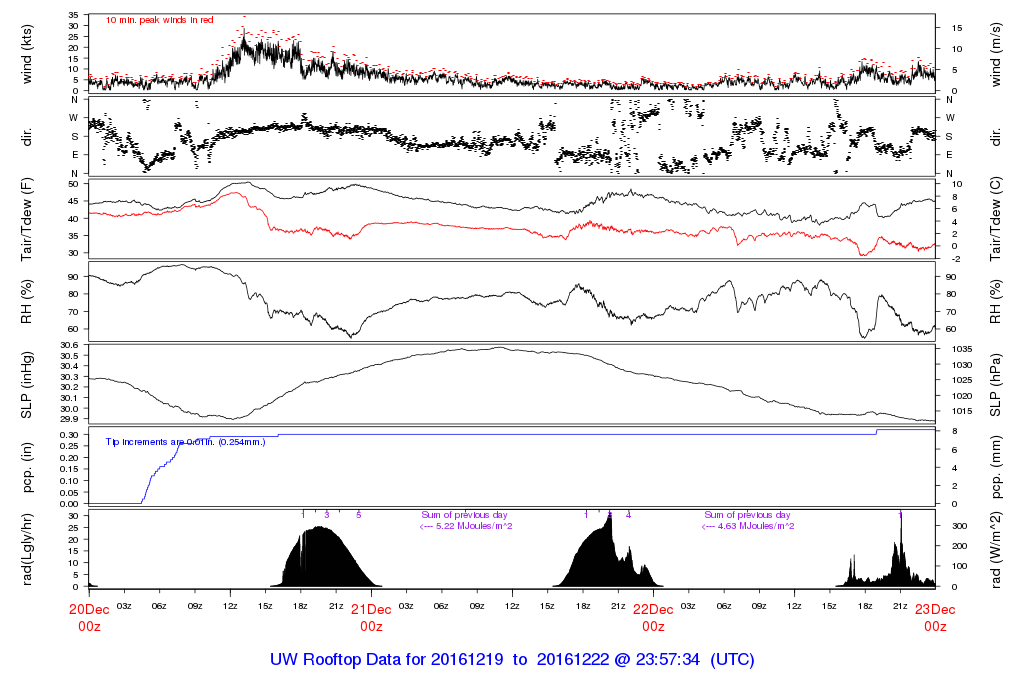Click the "pcp. (mm)" axis label

point(995,468)
